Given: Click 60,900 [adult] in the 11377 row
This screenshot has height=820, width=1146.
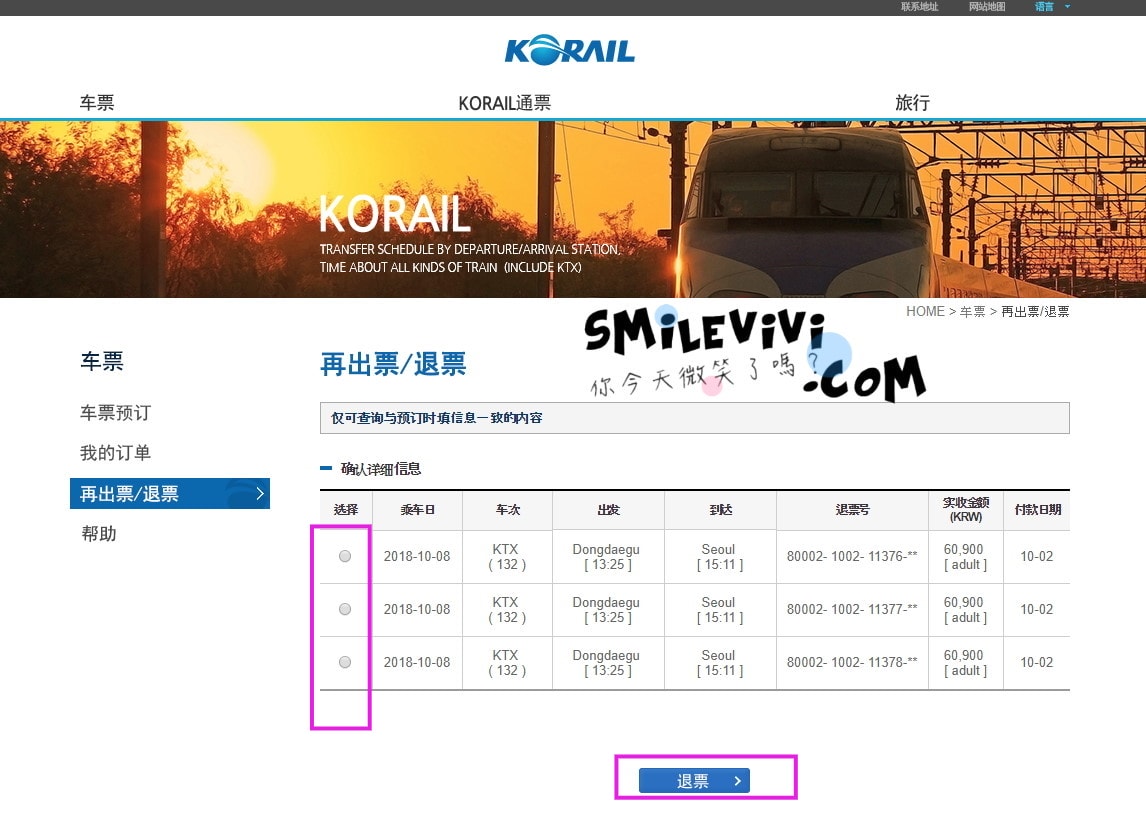Looking at the screenshot, I should tap(965, 610).
